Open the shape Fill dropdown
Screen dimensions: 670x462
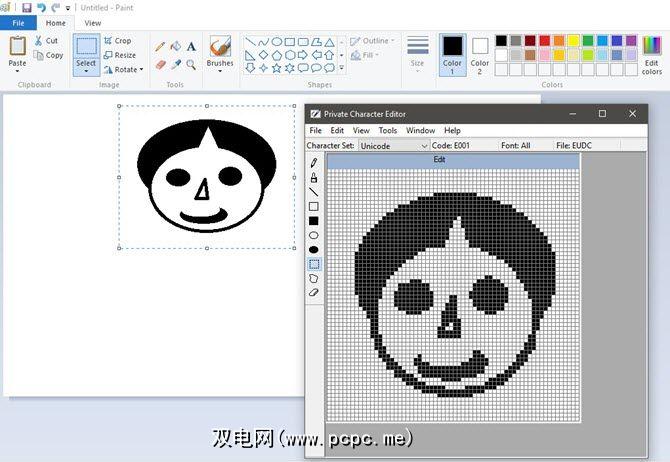(364, 55)
